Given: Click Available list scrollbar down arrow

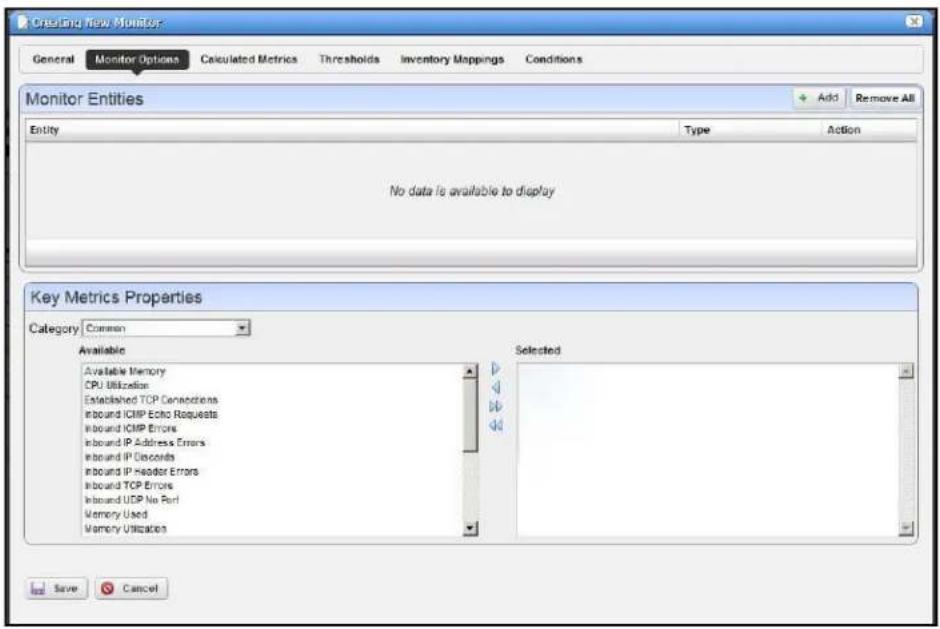Looking at the screenshot, I should pos(471,528).
